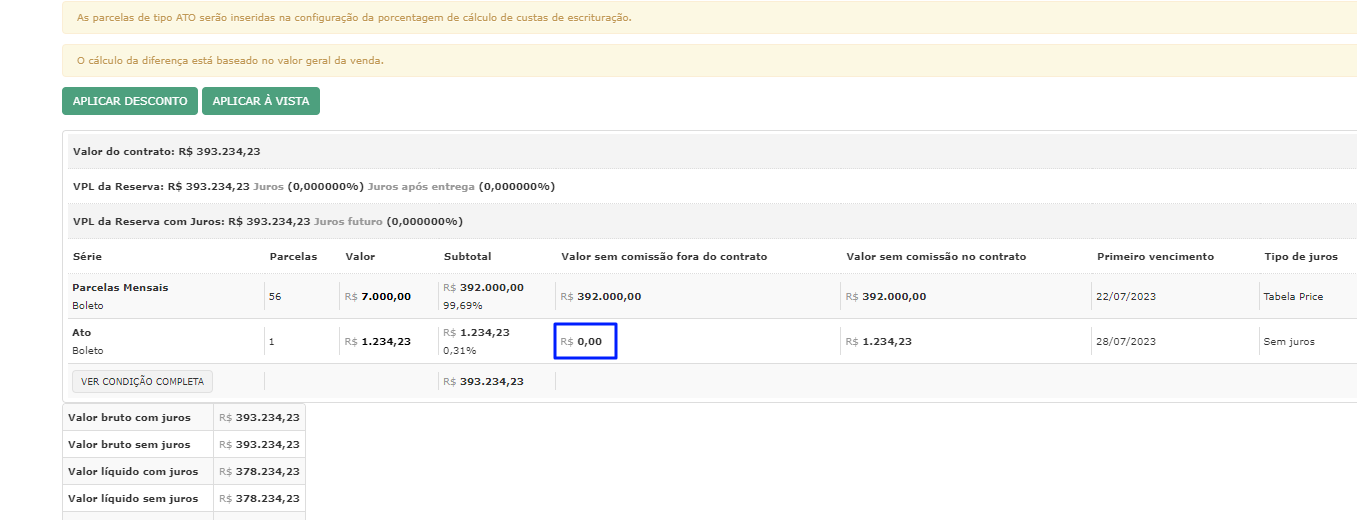Click the APLICAR À VISTA button

click(261, 101)
